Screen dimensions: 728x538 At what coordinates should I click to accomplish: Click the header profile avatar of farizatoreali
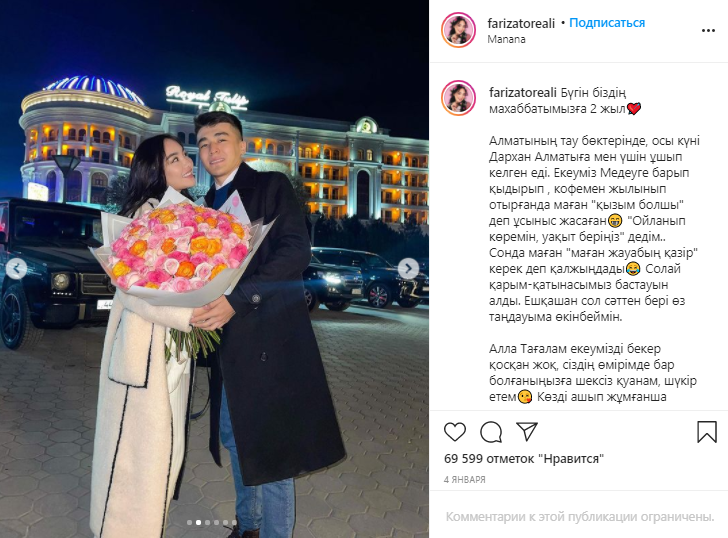click(x=459, y=30)
